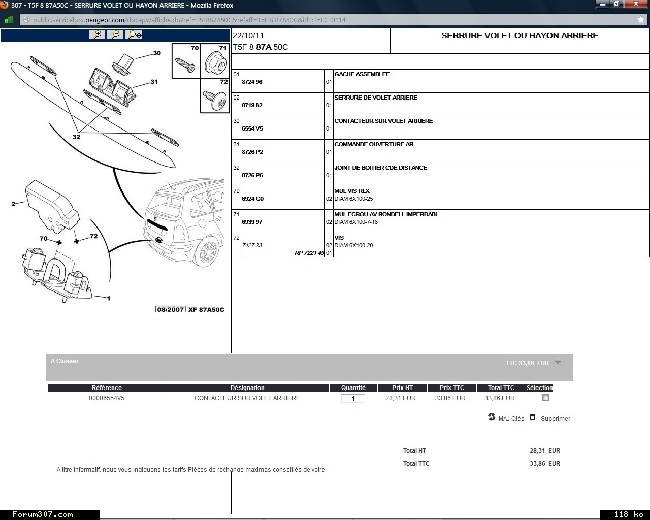This screenshot has height=520, width=650.
Task: Click the MAJ Qtés link
Action: pyautogui.click(x=511, y=418)
